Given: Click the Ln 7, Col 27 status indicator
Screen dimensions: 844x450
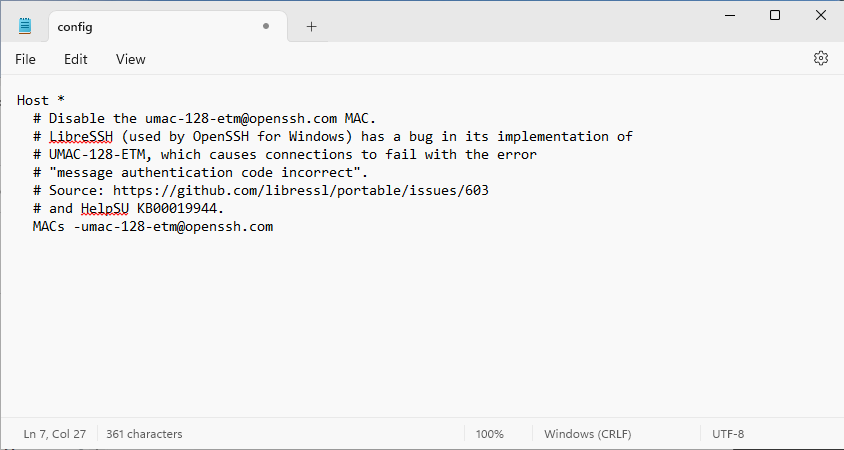Looking at the screenshot, I should click(x=54, y=434).
